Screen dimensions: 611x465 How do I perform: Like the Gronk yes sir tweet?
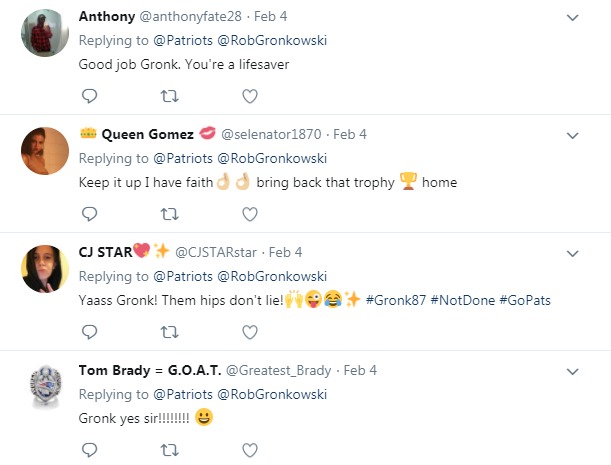point(250,449)
